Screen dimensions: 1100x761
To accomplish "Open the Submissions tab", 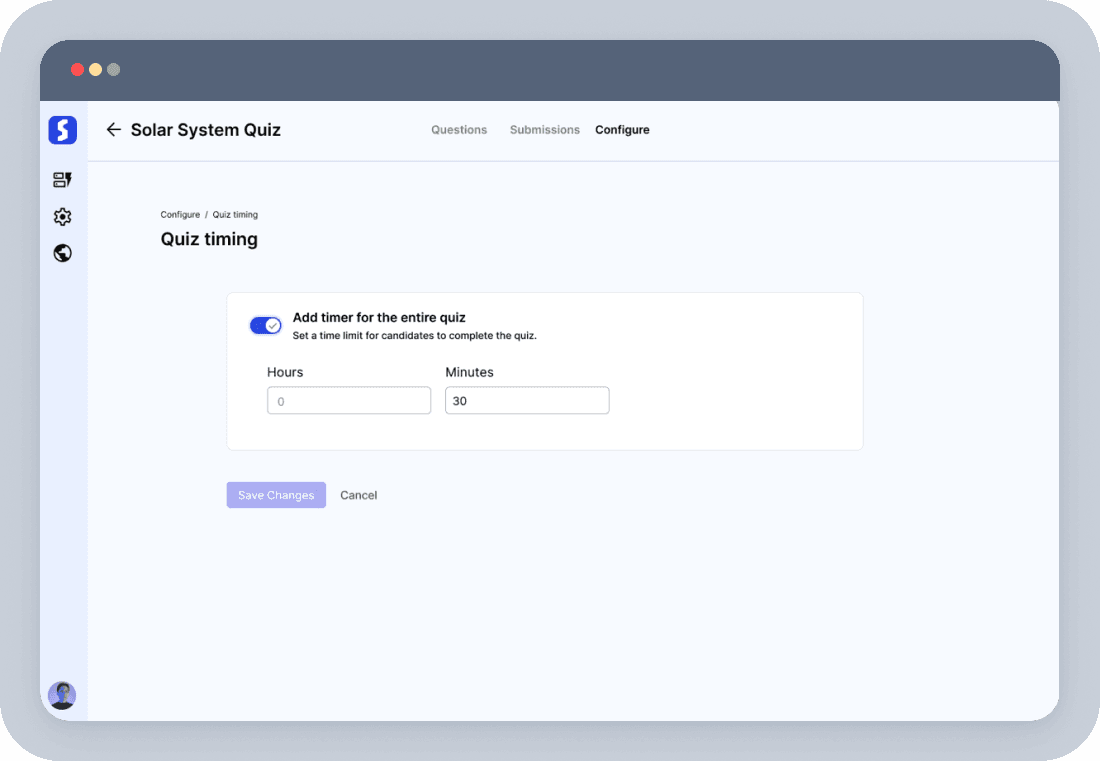I will 544,130.
